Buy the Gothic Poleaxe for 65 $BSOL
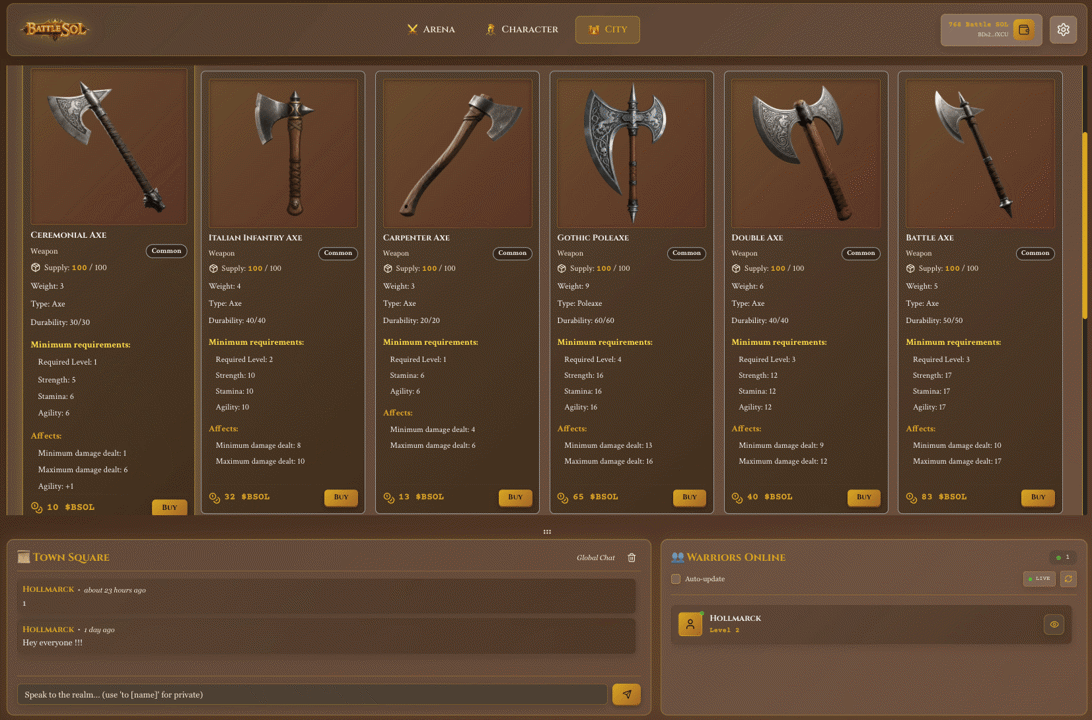 (689, 497)
